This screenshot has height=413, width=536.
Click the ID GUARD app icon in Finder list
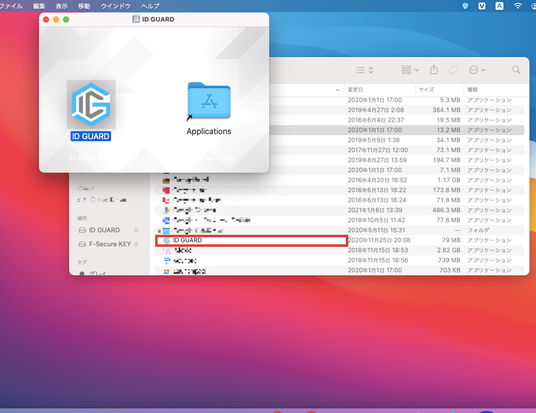click(166, 240)
